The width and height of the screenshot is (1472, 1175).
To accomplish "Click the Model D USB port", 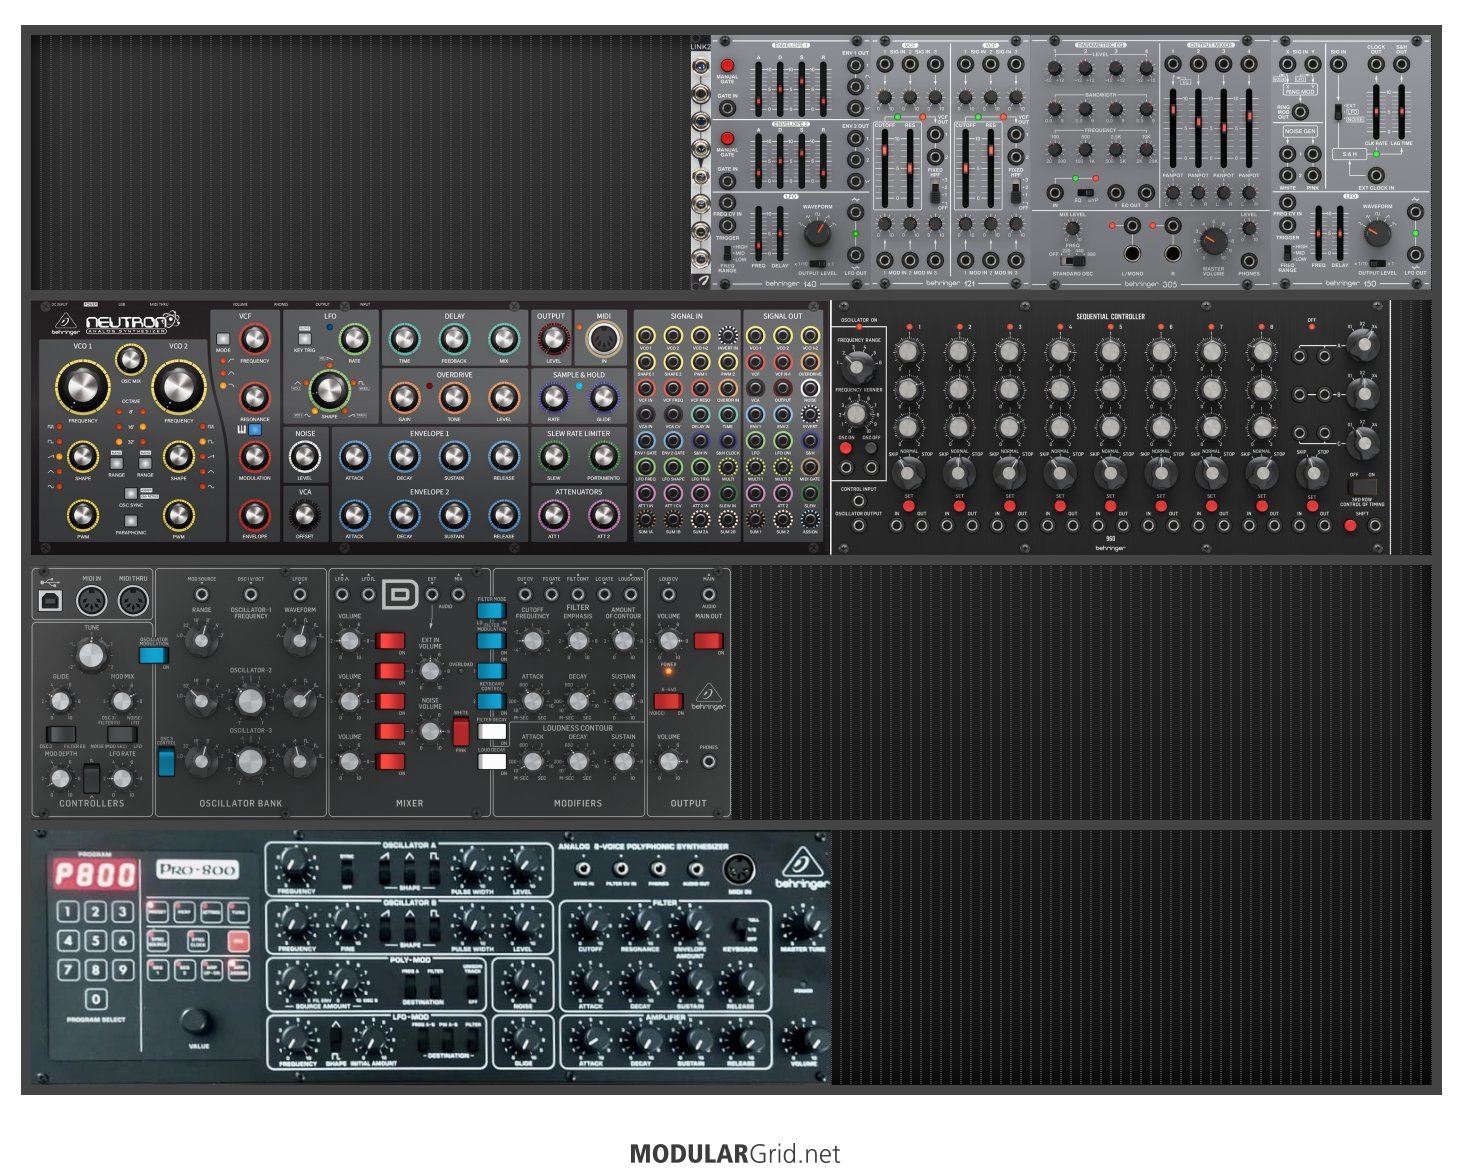I will (48, 600).
